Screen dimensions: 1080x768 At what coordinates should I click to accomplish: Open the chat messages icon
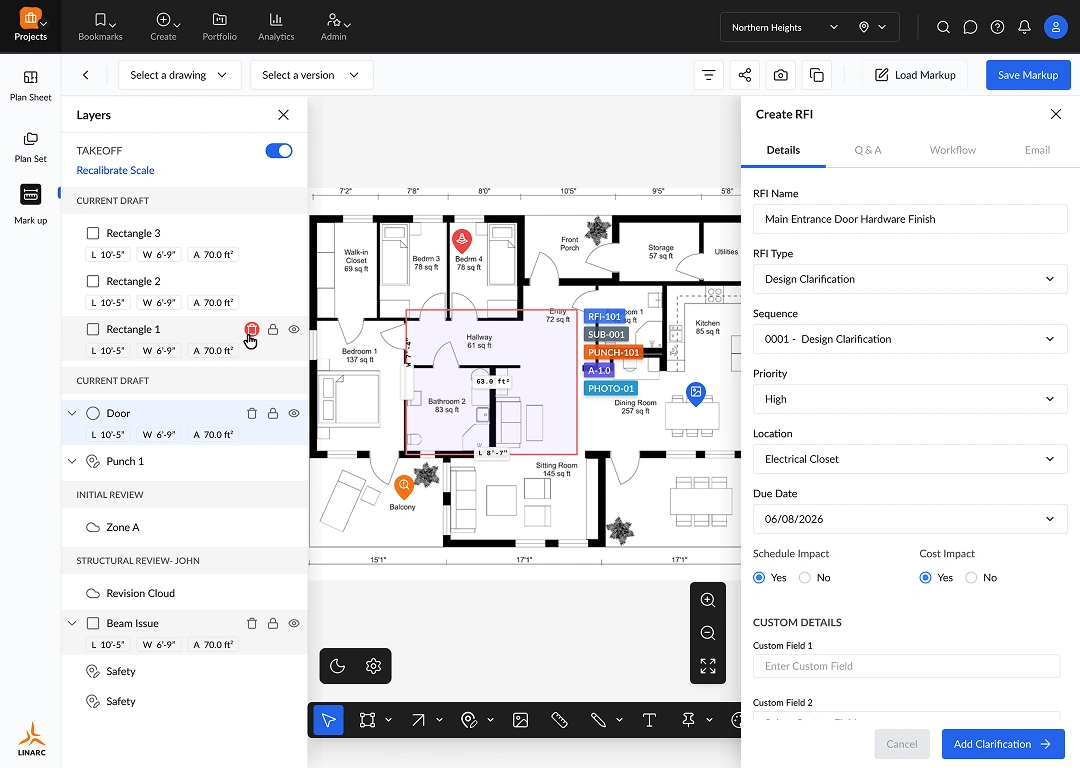[x=970, y=27]
